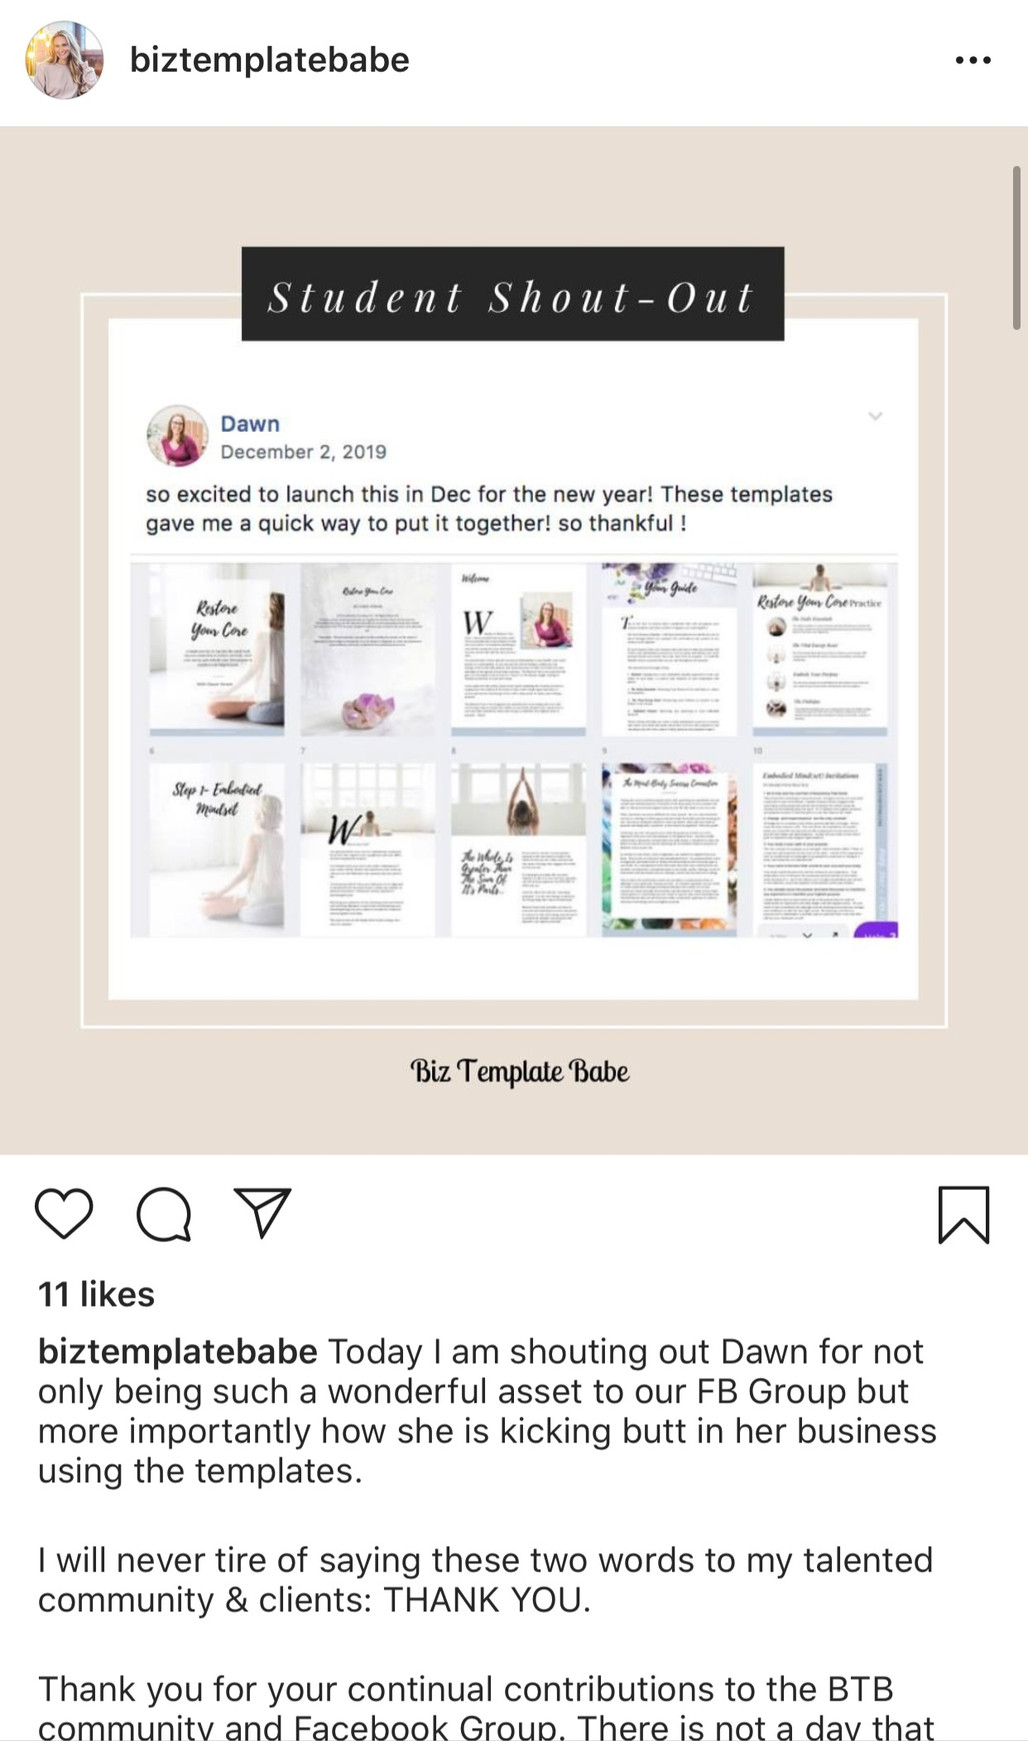Tap the share paper plane icon
Image resolution: width=1028 pixels, height=1741 pixels.
point(262,1212)
